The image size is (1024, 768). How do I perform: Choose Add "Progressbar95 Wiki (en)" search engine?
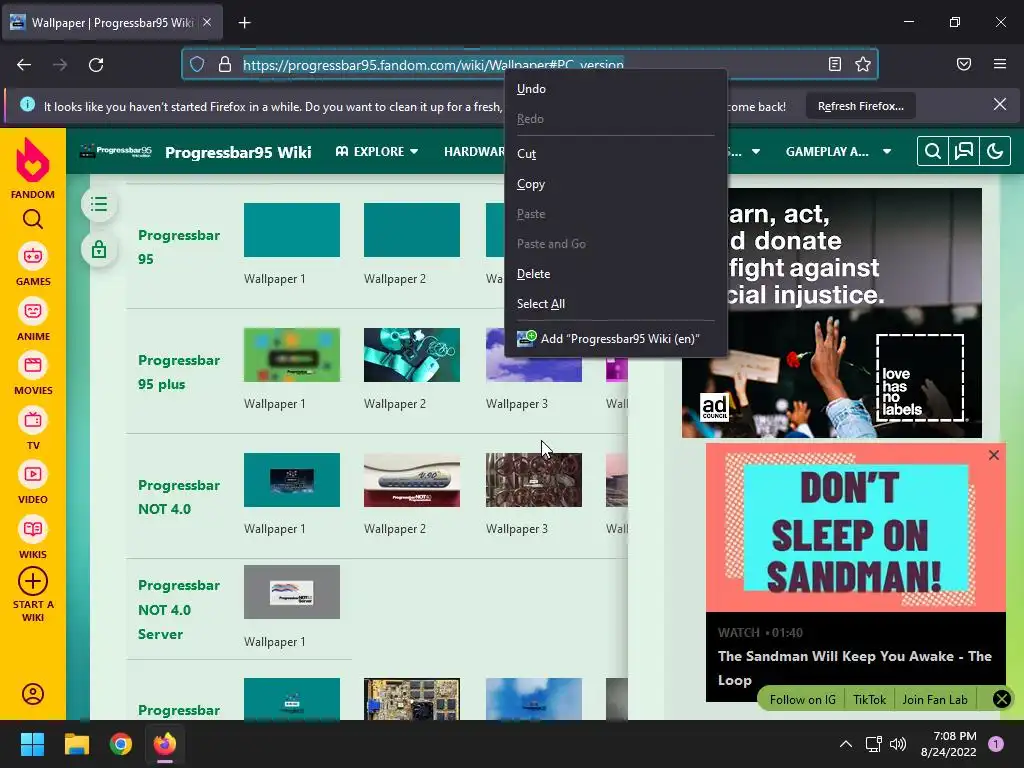pyautogui.click(x=616, y=338)
